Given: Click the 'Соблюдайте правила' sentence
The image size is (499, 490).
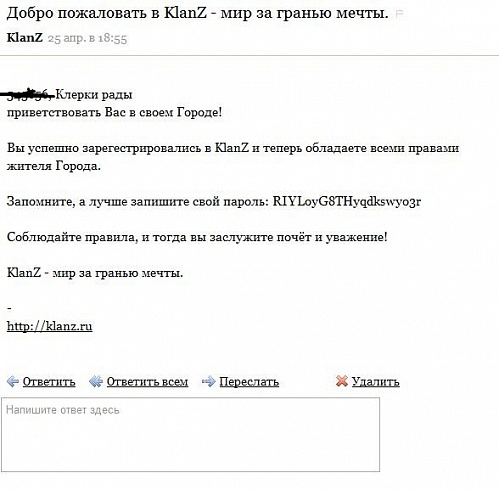Looking at the screenshot, I should pyautogui.click(x=197, y=237).
